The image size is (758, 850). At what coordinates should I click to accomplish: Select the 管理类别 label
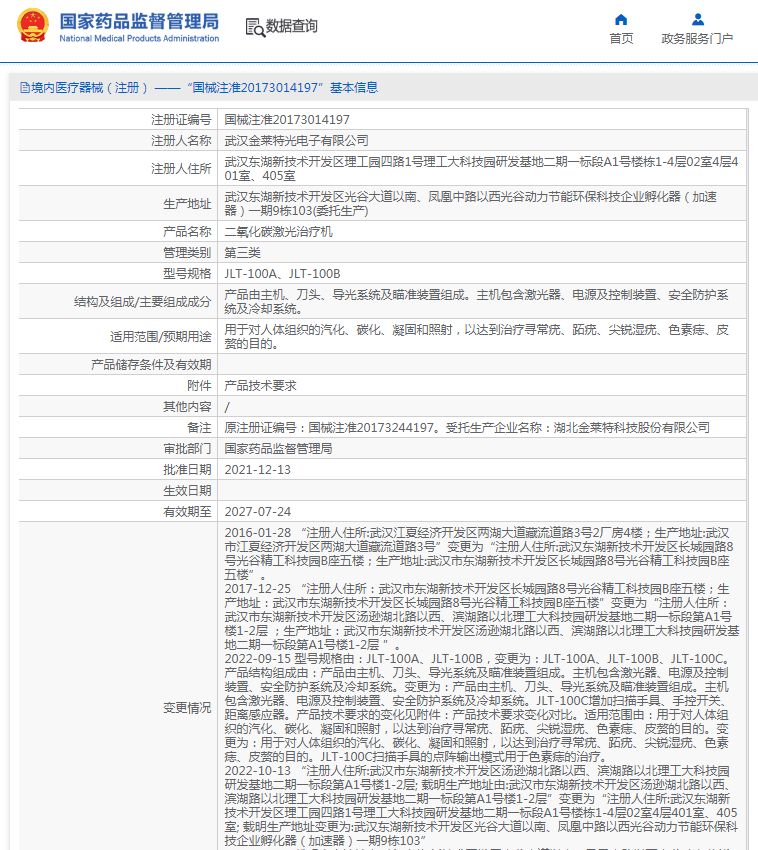187,253
